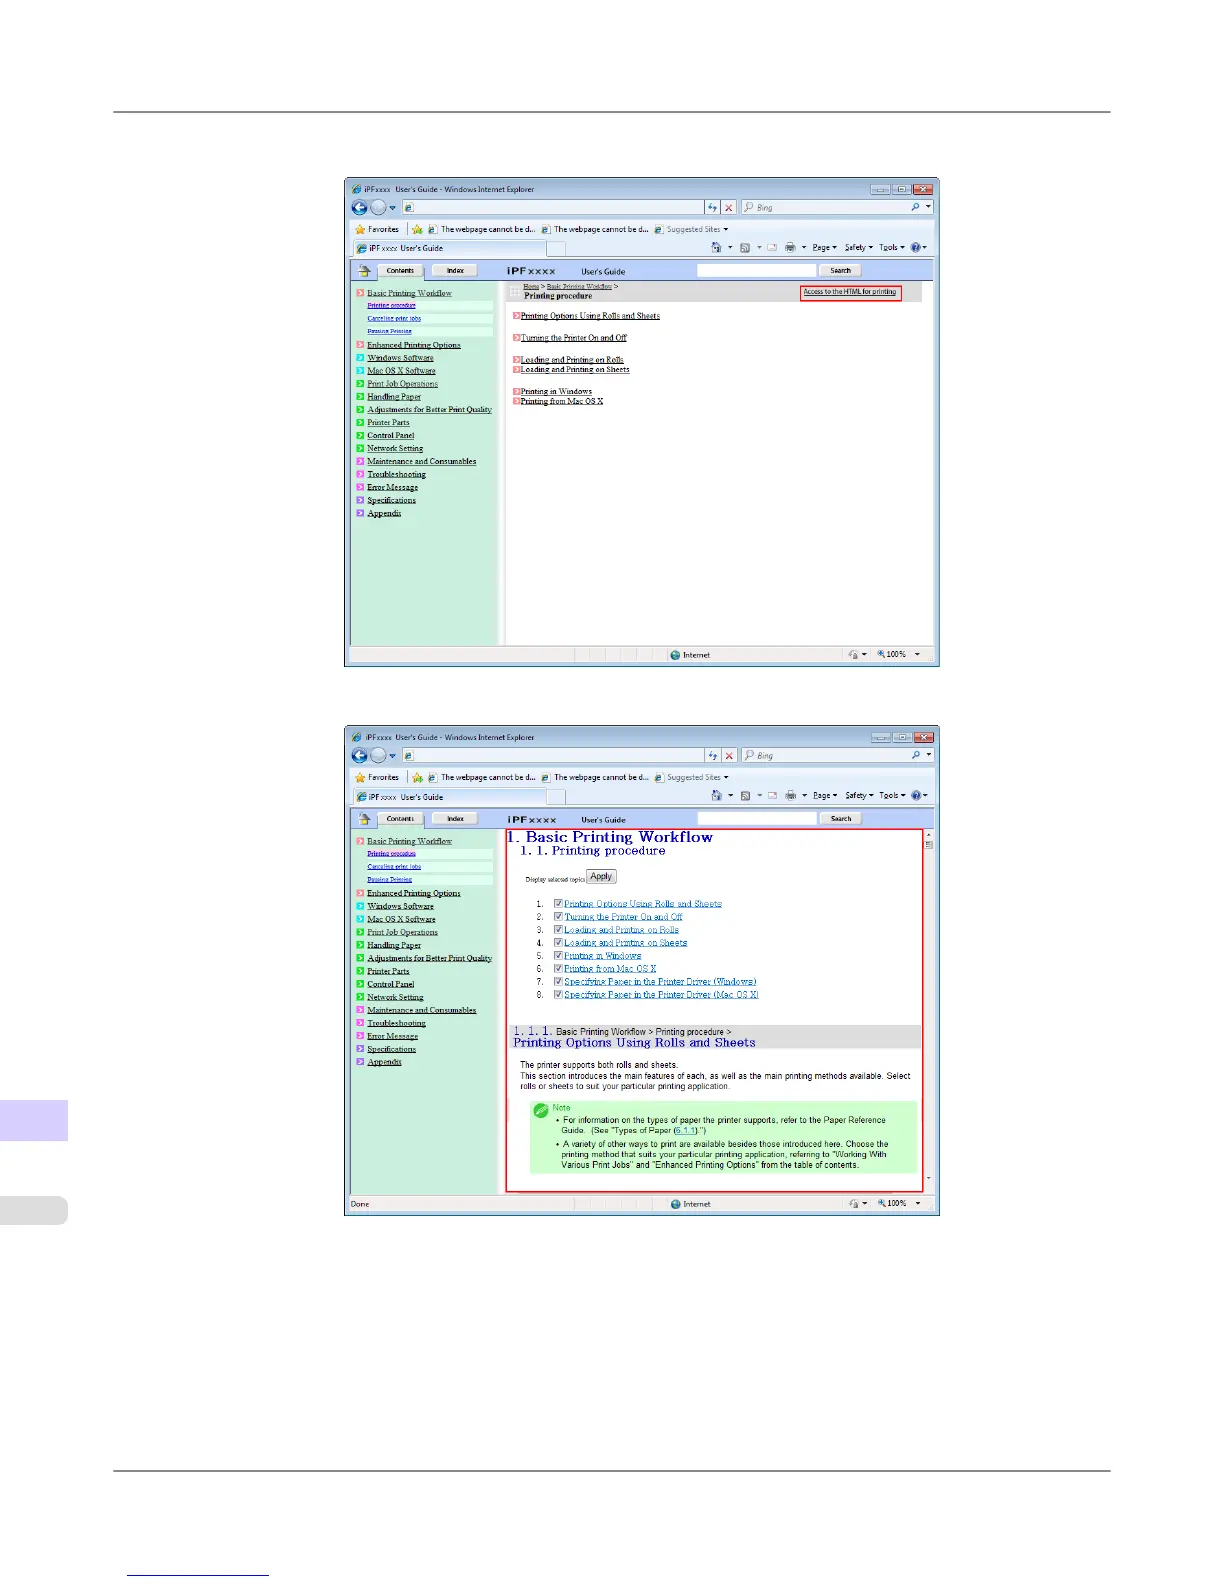
Task: Uncheck Printing Options Using Rolls and Sheets checkbox
Action: click(x=558, y=903)
